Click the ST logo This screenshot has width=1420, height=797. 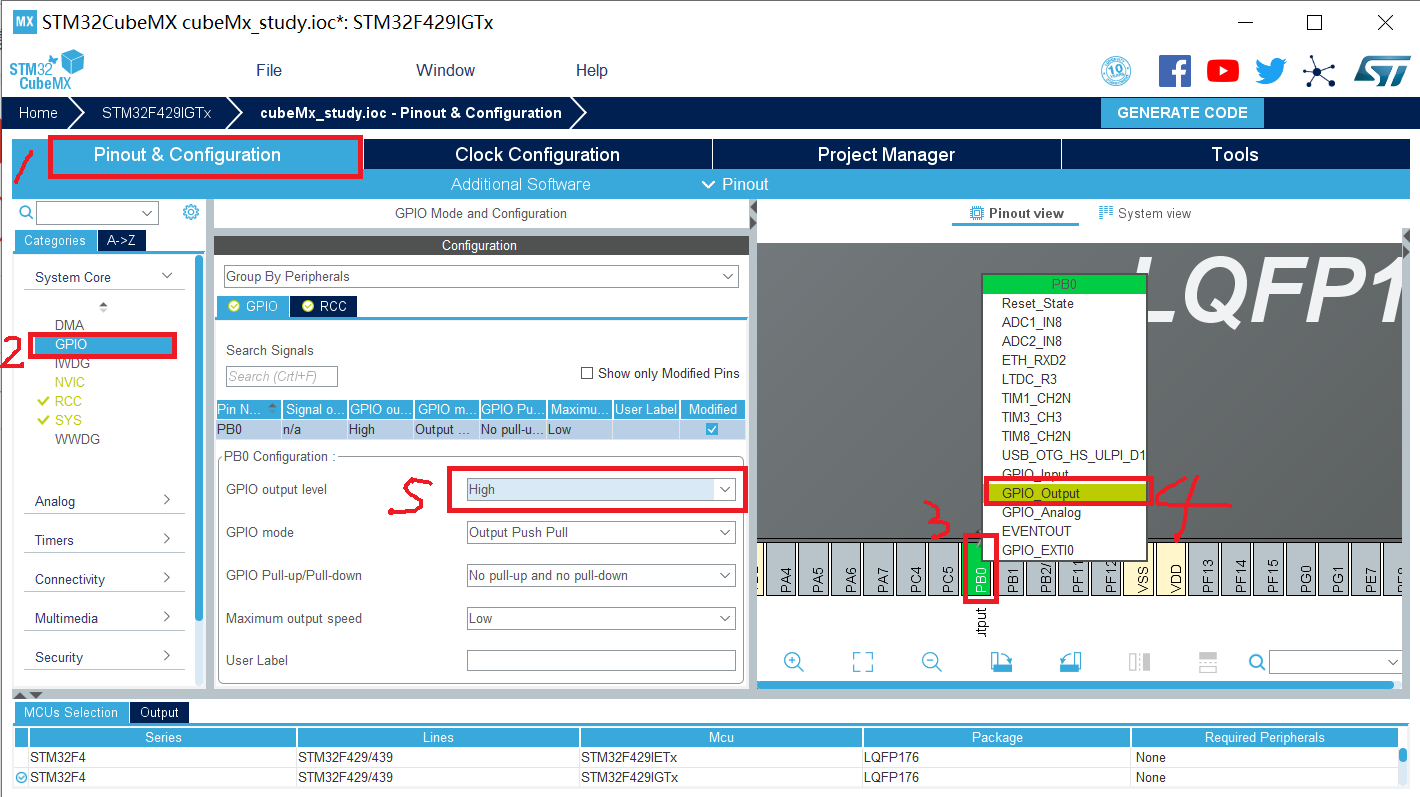pyautogui.click(x=1382, y=70)
